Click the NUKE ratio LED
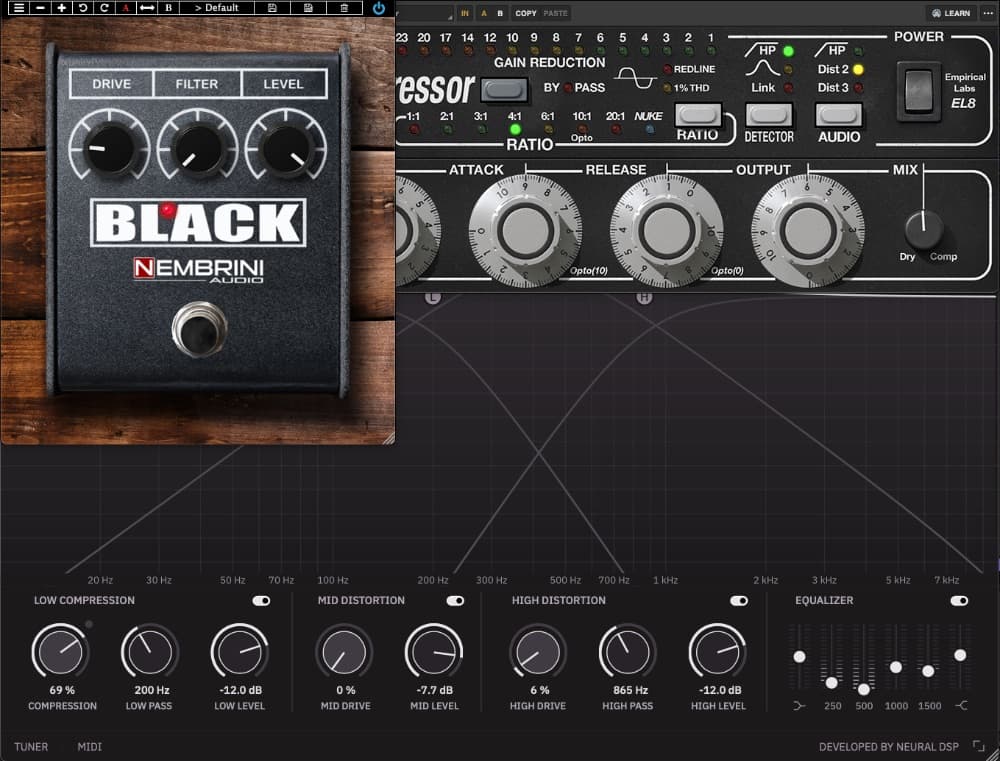1000x761 pixels. point(650,129)
